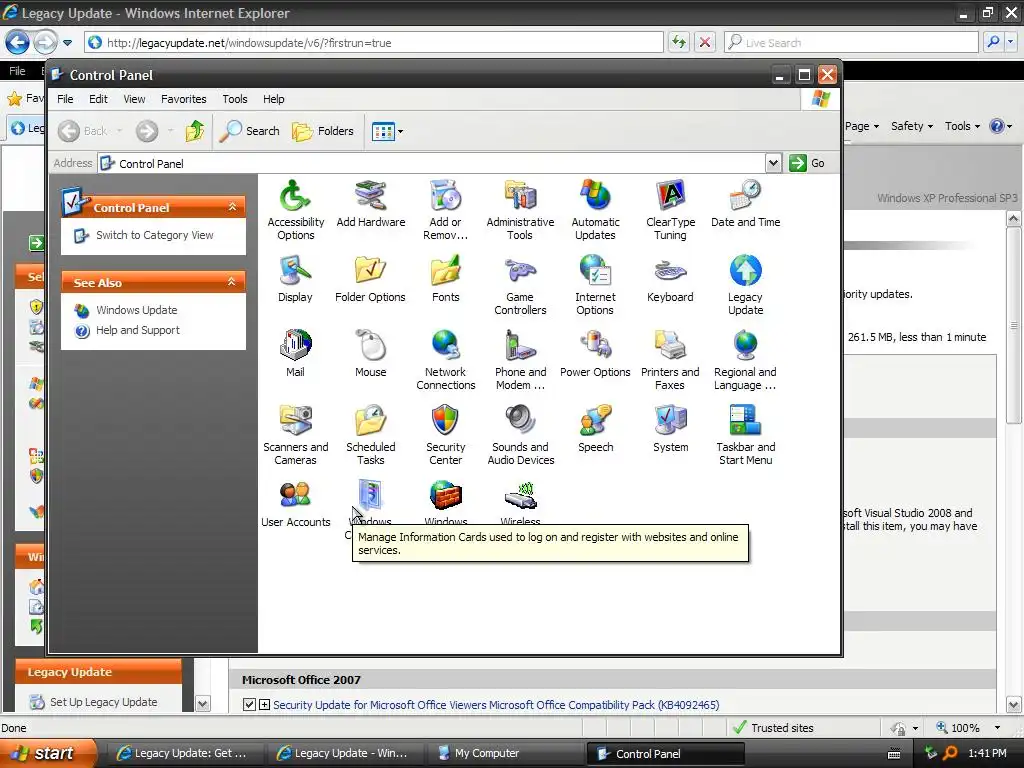Screen dimensions: 1024x768
Task: Open Administrative Tools
Action: click(520, 209)
